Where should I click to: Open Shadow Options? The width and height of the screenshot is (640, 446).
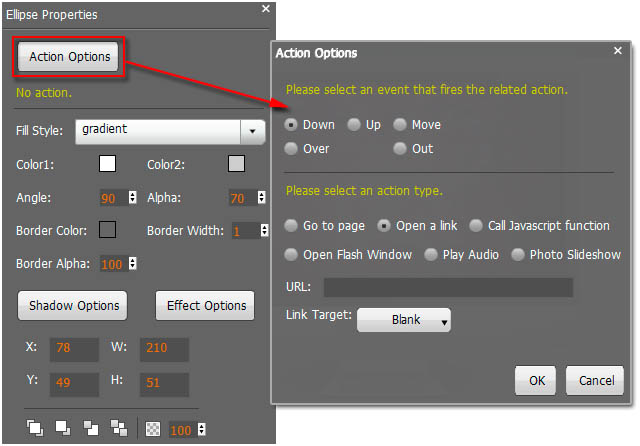[74, 305]
